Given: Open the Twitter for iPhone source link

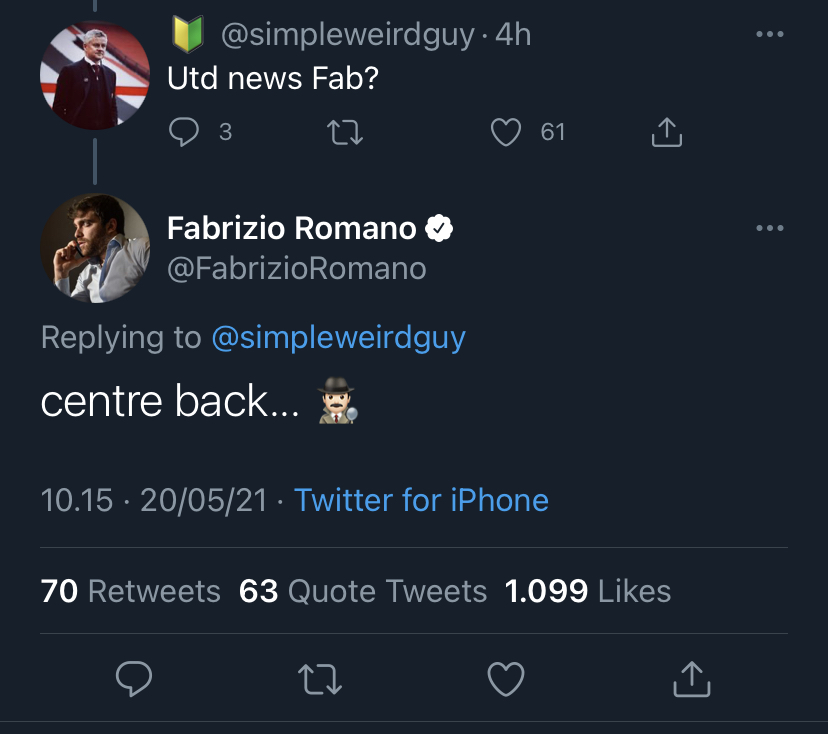Looking at the screenshot, I should [x=421, y=500].
